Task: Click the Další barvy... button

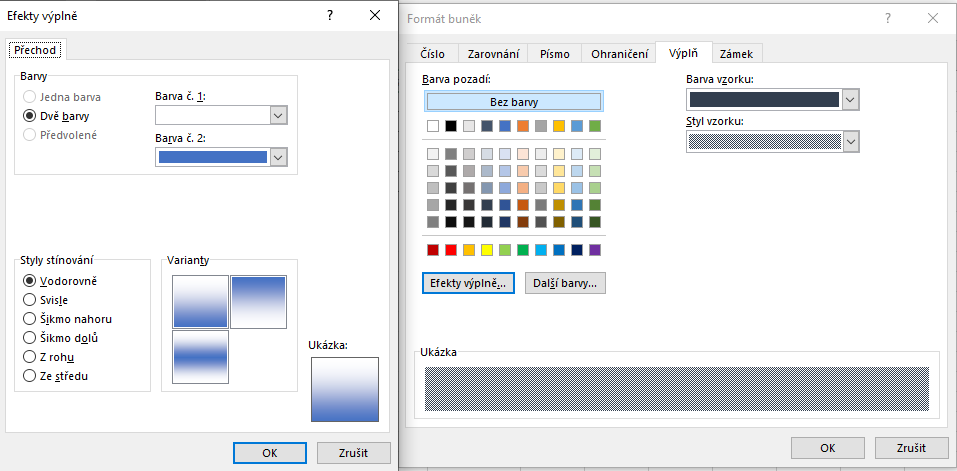Action: click(565, 283)
